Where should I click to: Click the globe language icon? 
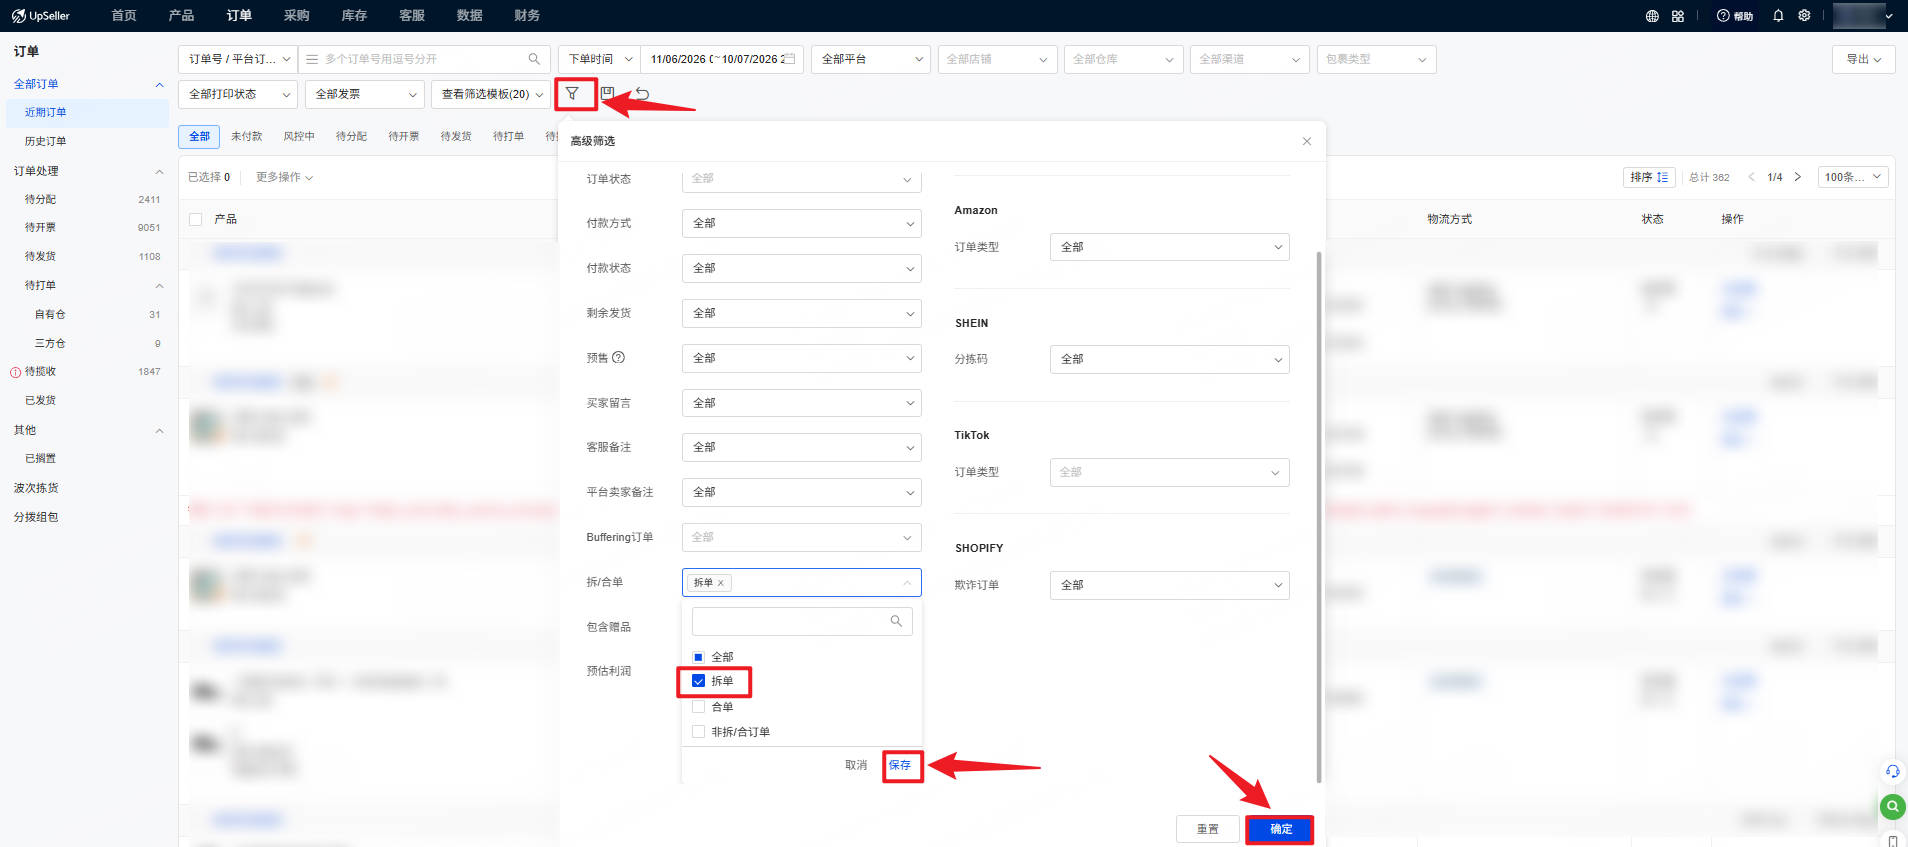[x=1652, y=16]
